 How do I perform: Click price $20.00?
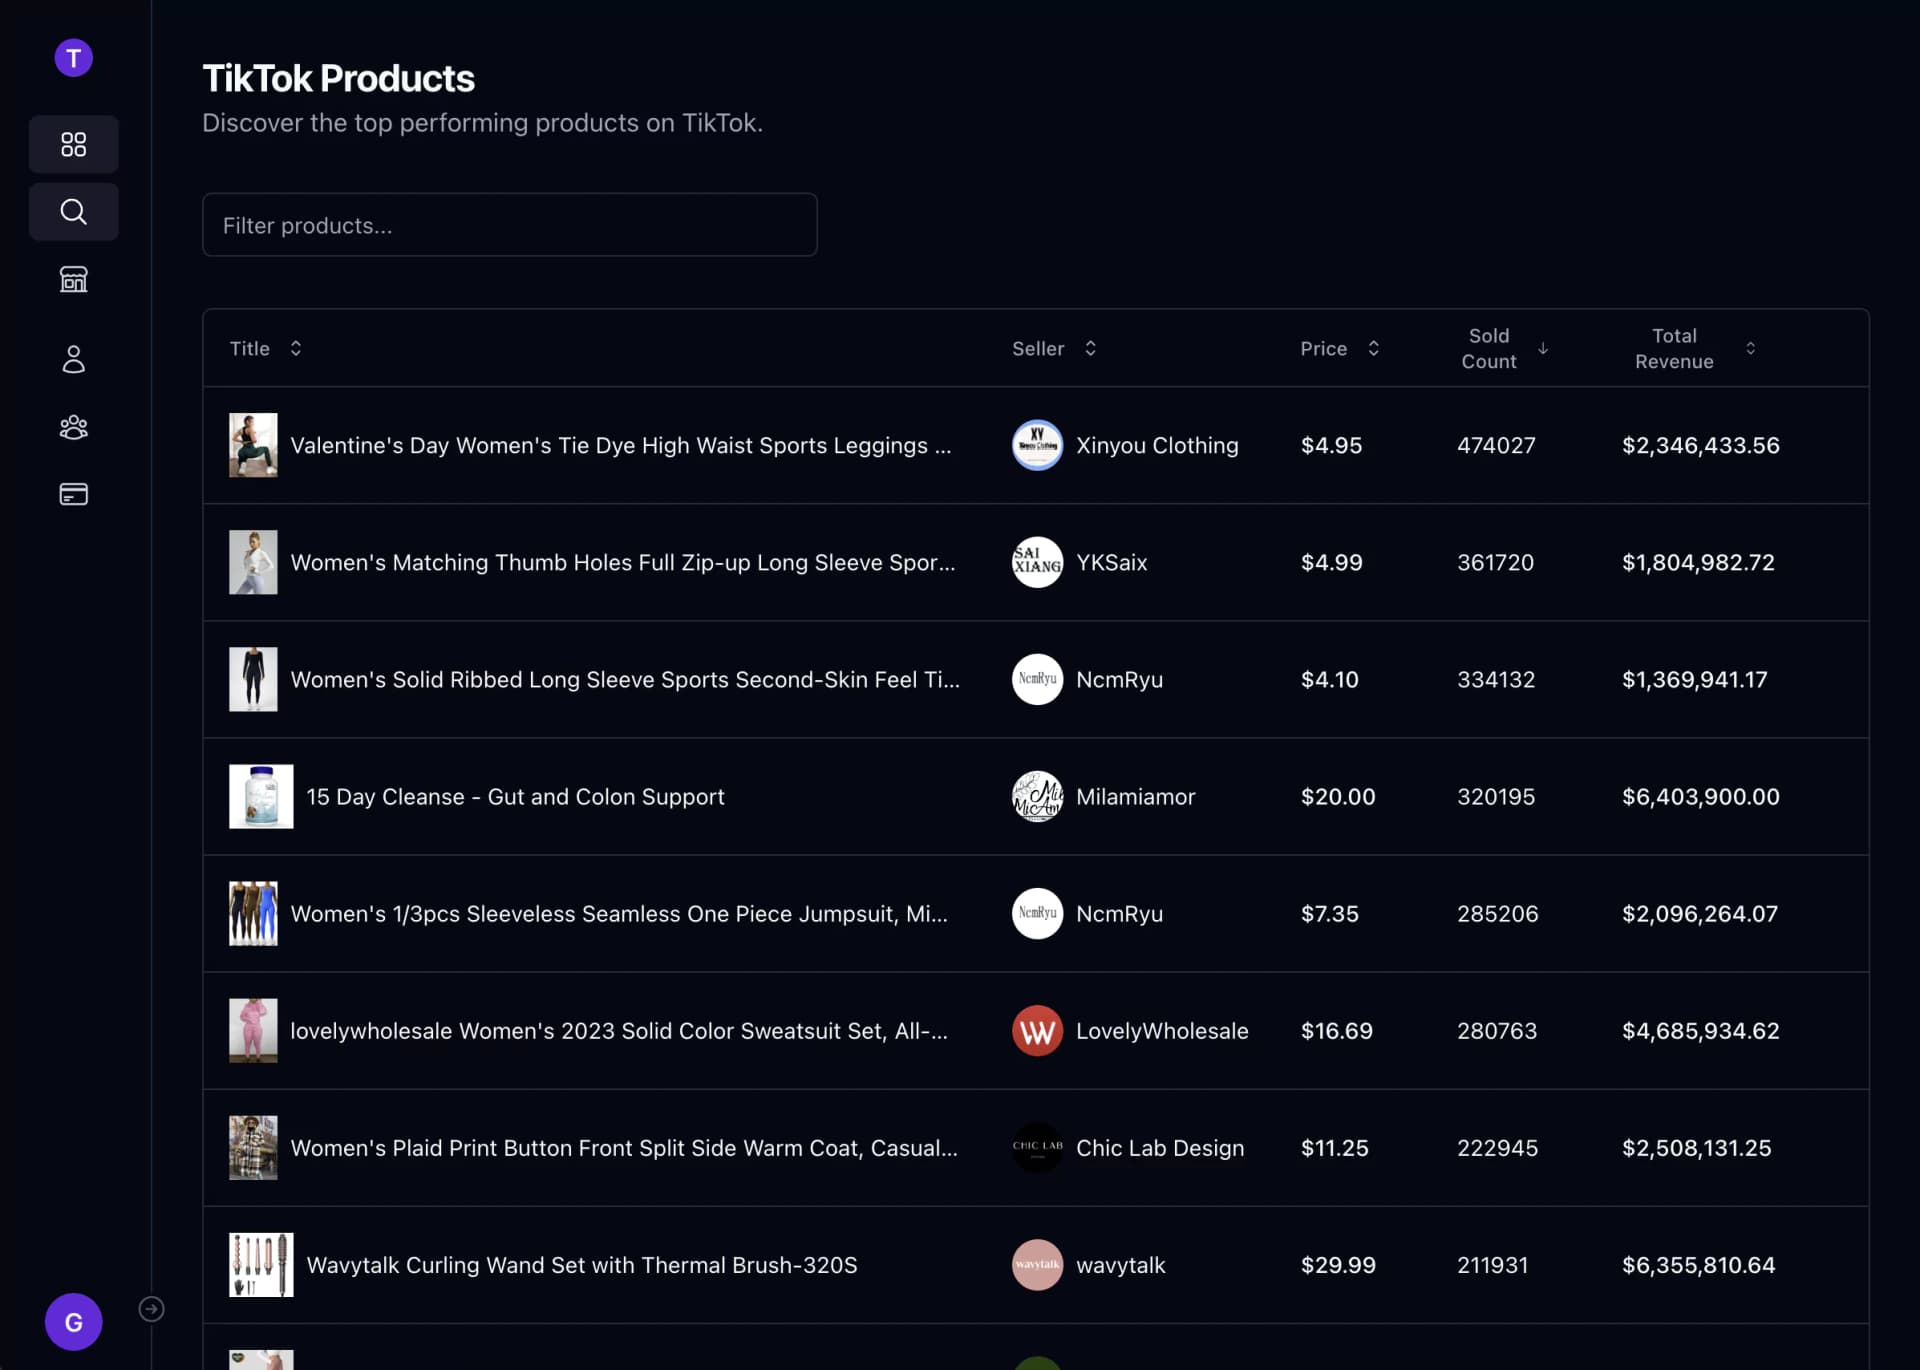coord(1338,796)
